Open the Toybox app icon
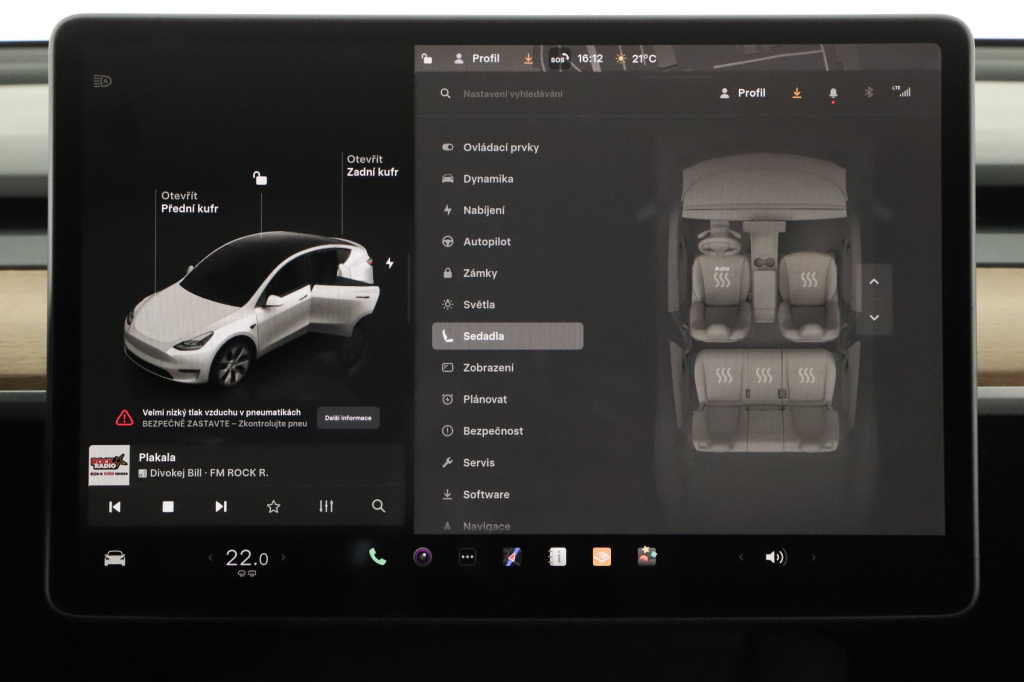This screenshot has height=682, width=1024. (647, 557)
